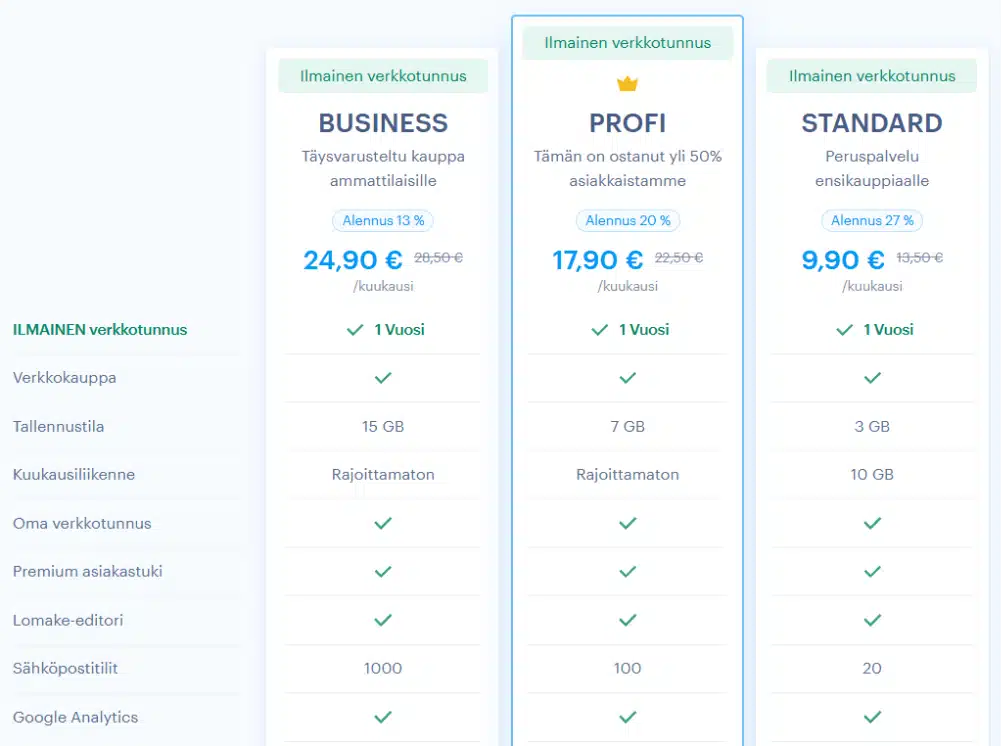The image size is (1001, 746).
Task: Click the Lomake-editori checkmark in BUSINESS column
Action: [383, 620]
